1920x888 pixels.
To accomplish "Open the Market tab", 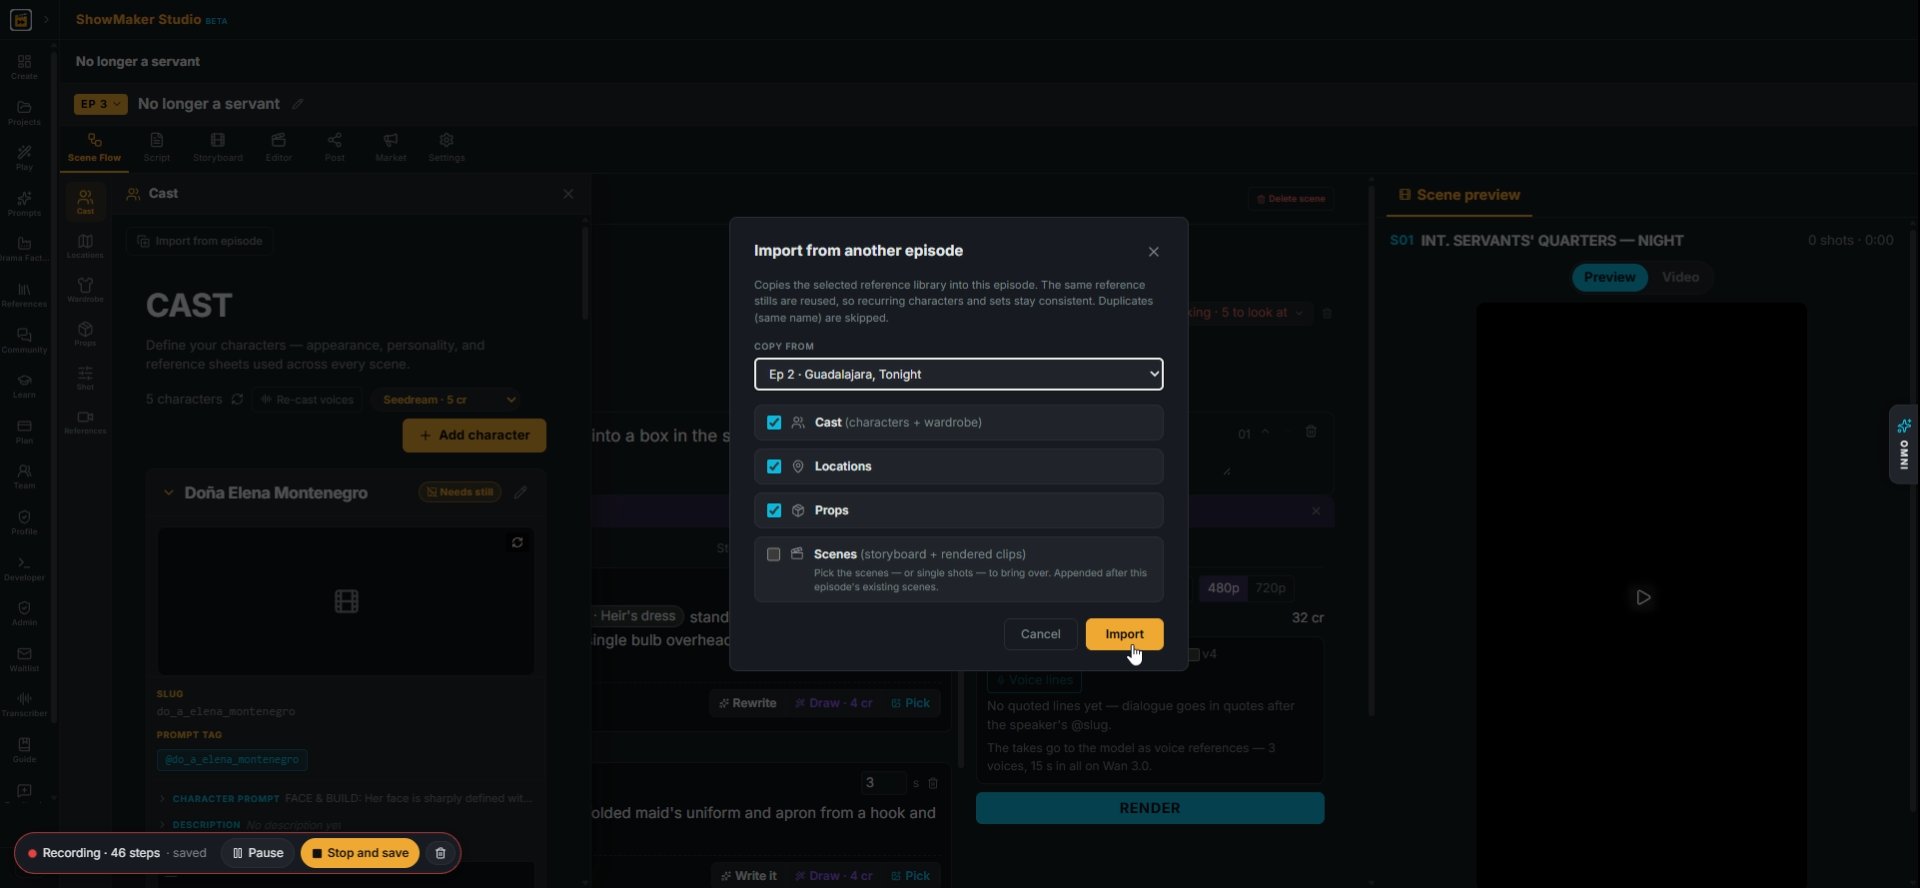I will [391, 147].
